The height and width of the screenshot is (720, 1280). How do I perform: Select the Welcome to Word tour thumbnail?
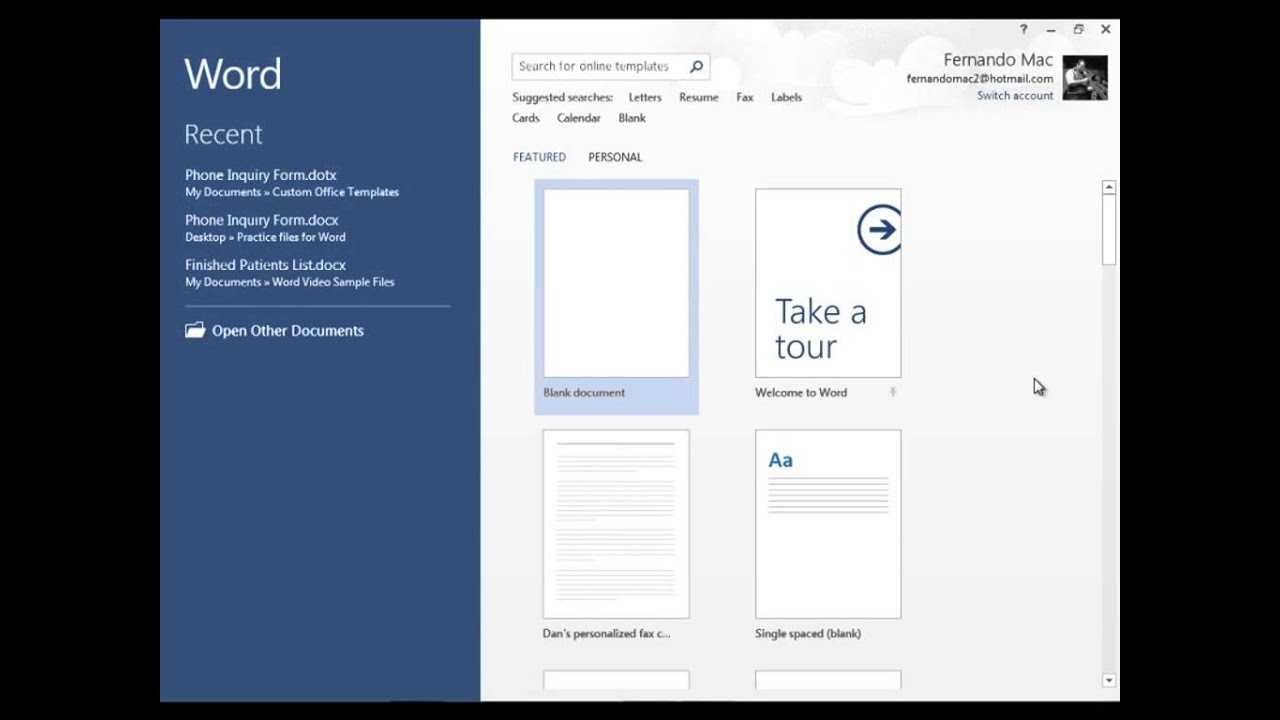tap(828, 283)
